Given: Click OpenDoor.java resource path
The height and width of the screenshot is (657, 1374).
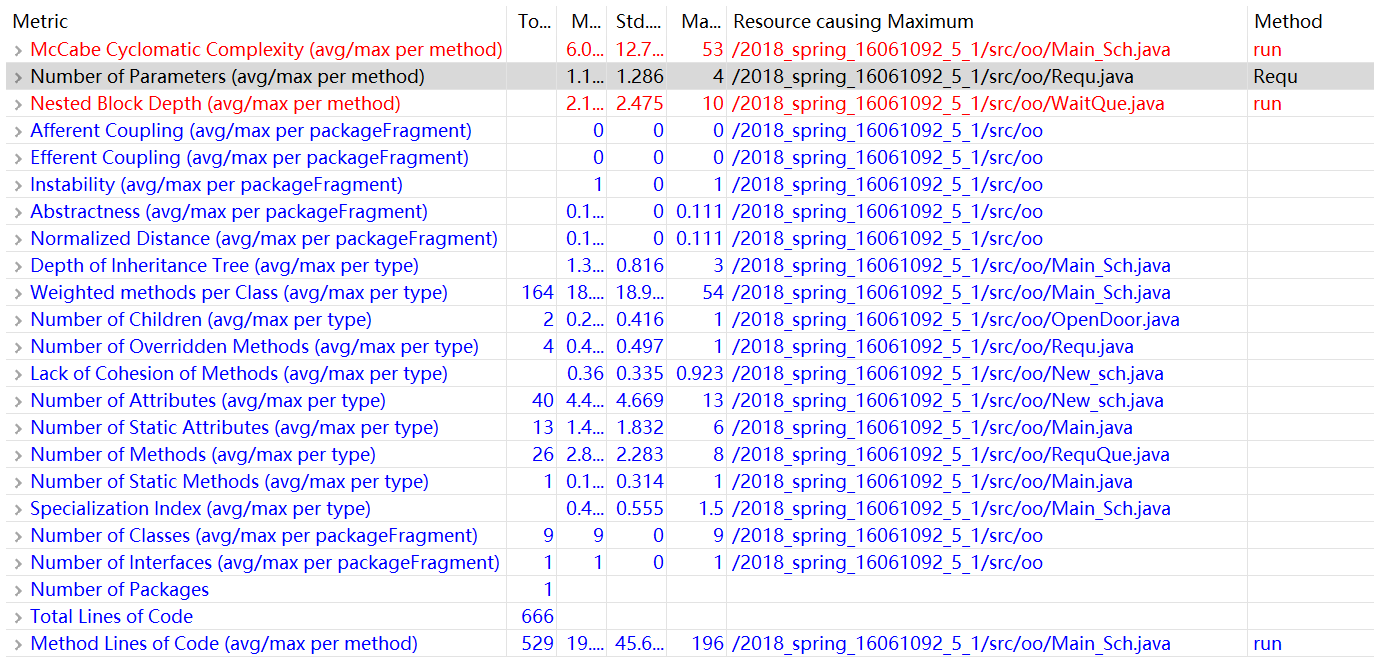Looking at the screenshot, I should pyautogui.click(x=956, y=320).
